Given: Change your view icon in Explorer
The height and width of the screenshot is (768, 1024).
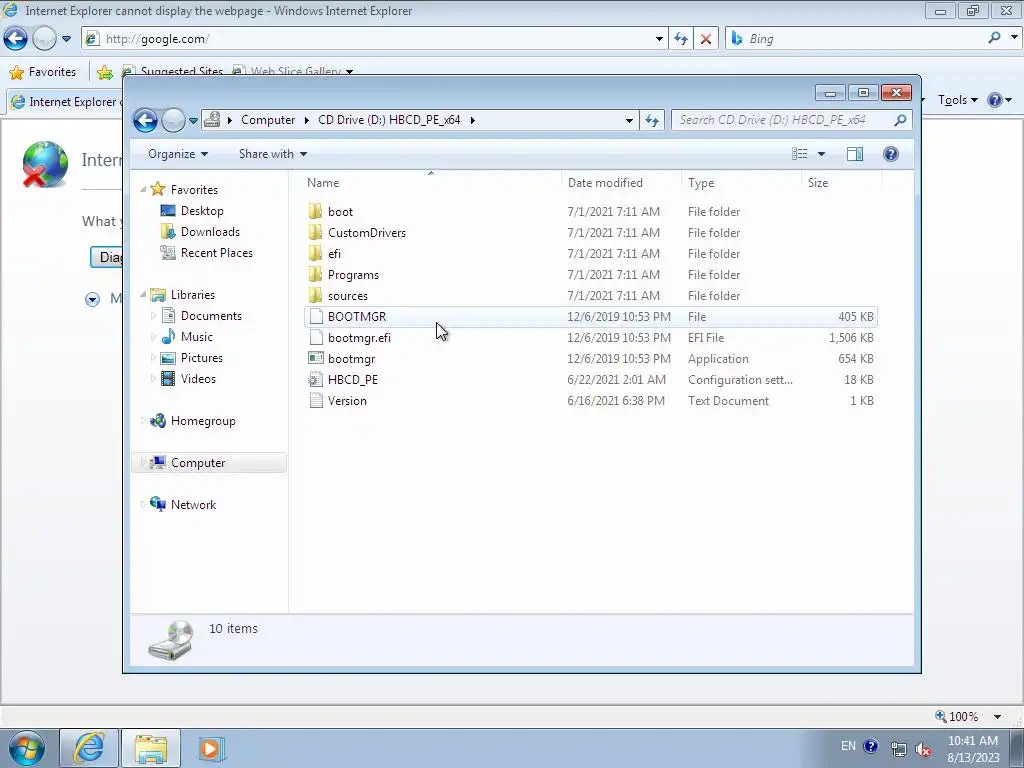Looking at the screenshot, I should click(x=800, y=154).
